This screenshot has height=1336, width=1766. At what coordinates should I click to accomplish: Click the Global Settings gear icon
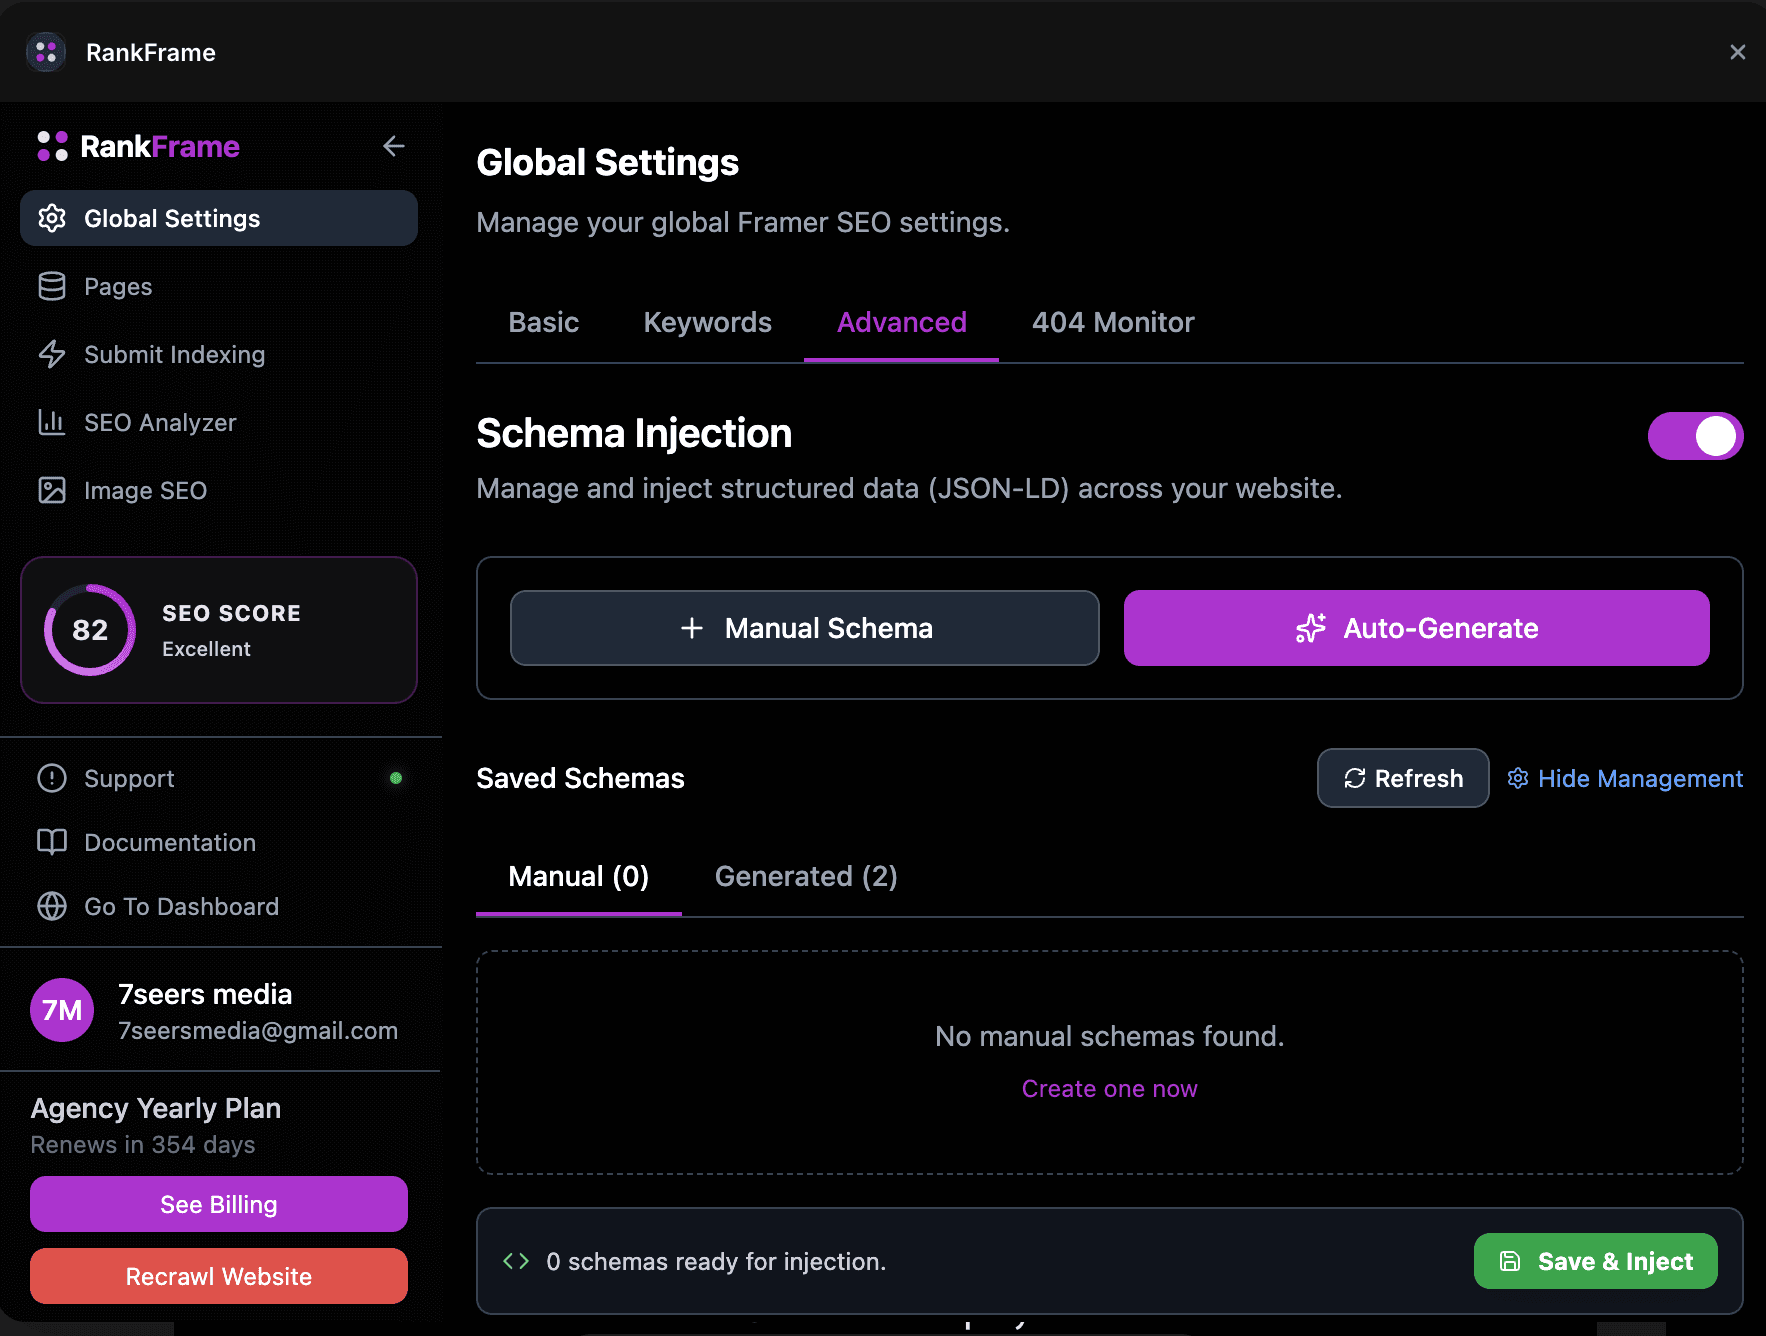[x=52, y=218]
